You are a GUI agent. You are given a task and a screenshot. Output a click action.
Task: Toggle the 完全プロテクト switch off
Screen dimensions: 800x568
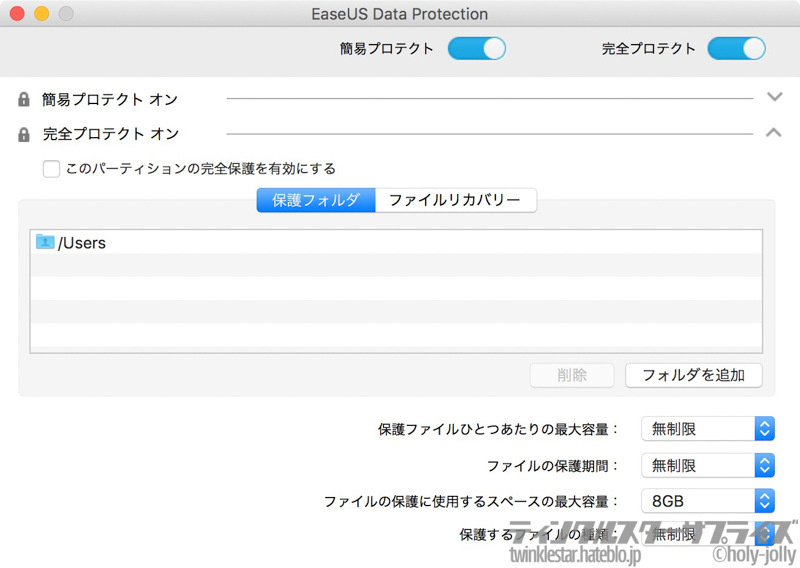[x=736, y=49]
